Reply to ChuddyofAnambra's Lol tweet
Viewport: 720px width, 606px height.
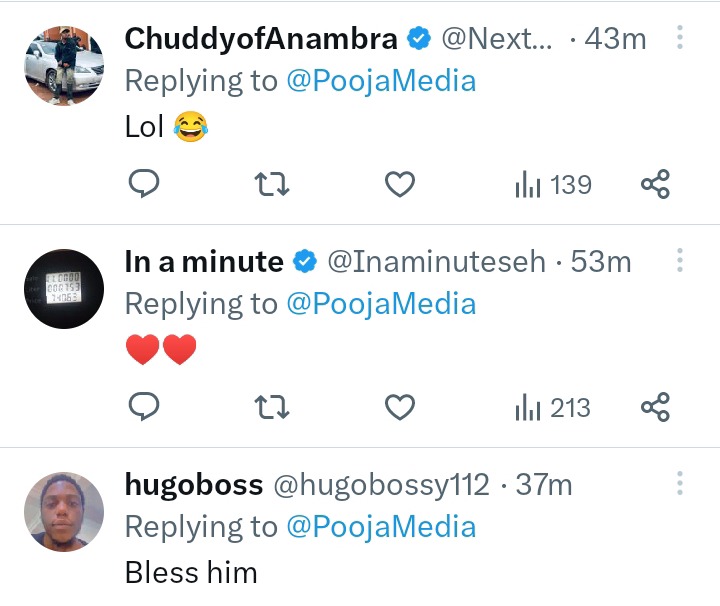[145, 185]
